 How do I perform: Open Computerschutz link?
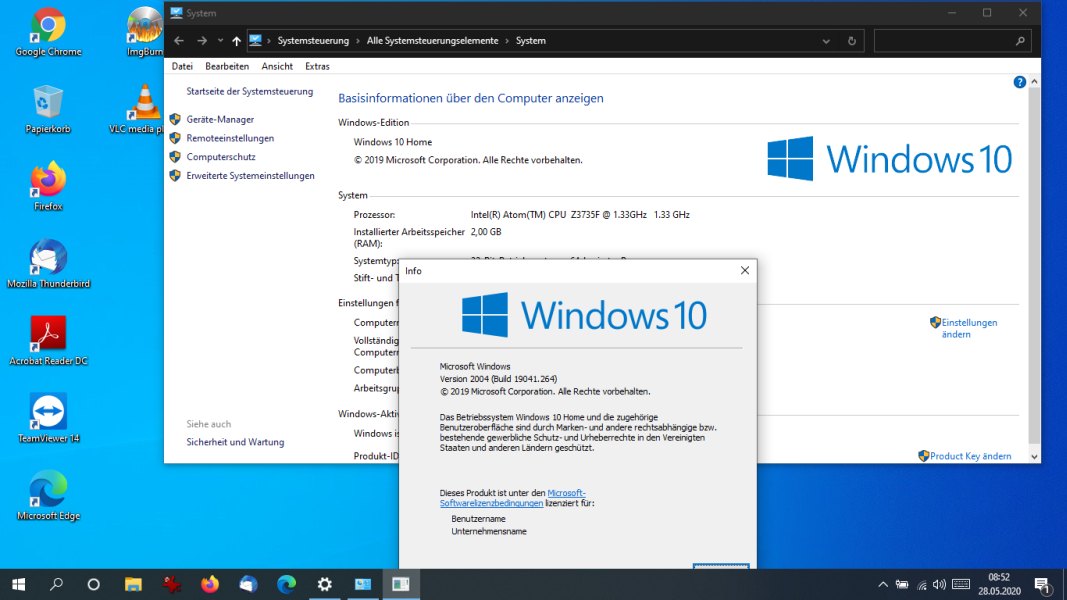click(220, 156)
